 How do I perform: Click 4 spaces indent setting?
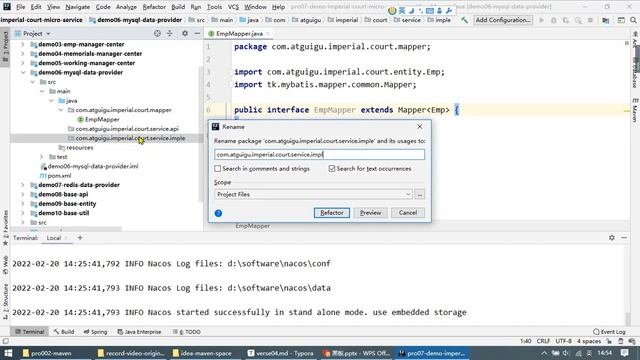click(x=589, y=341)
